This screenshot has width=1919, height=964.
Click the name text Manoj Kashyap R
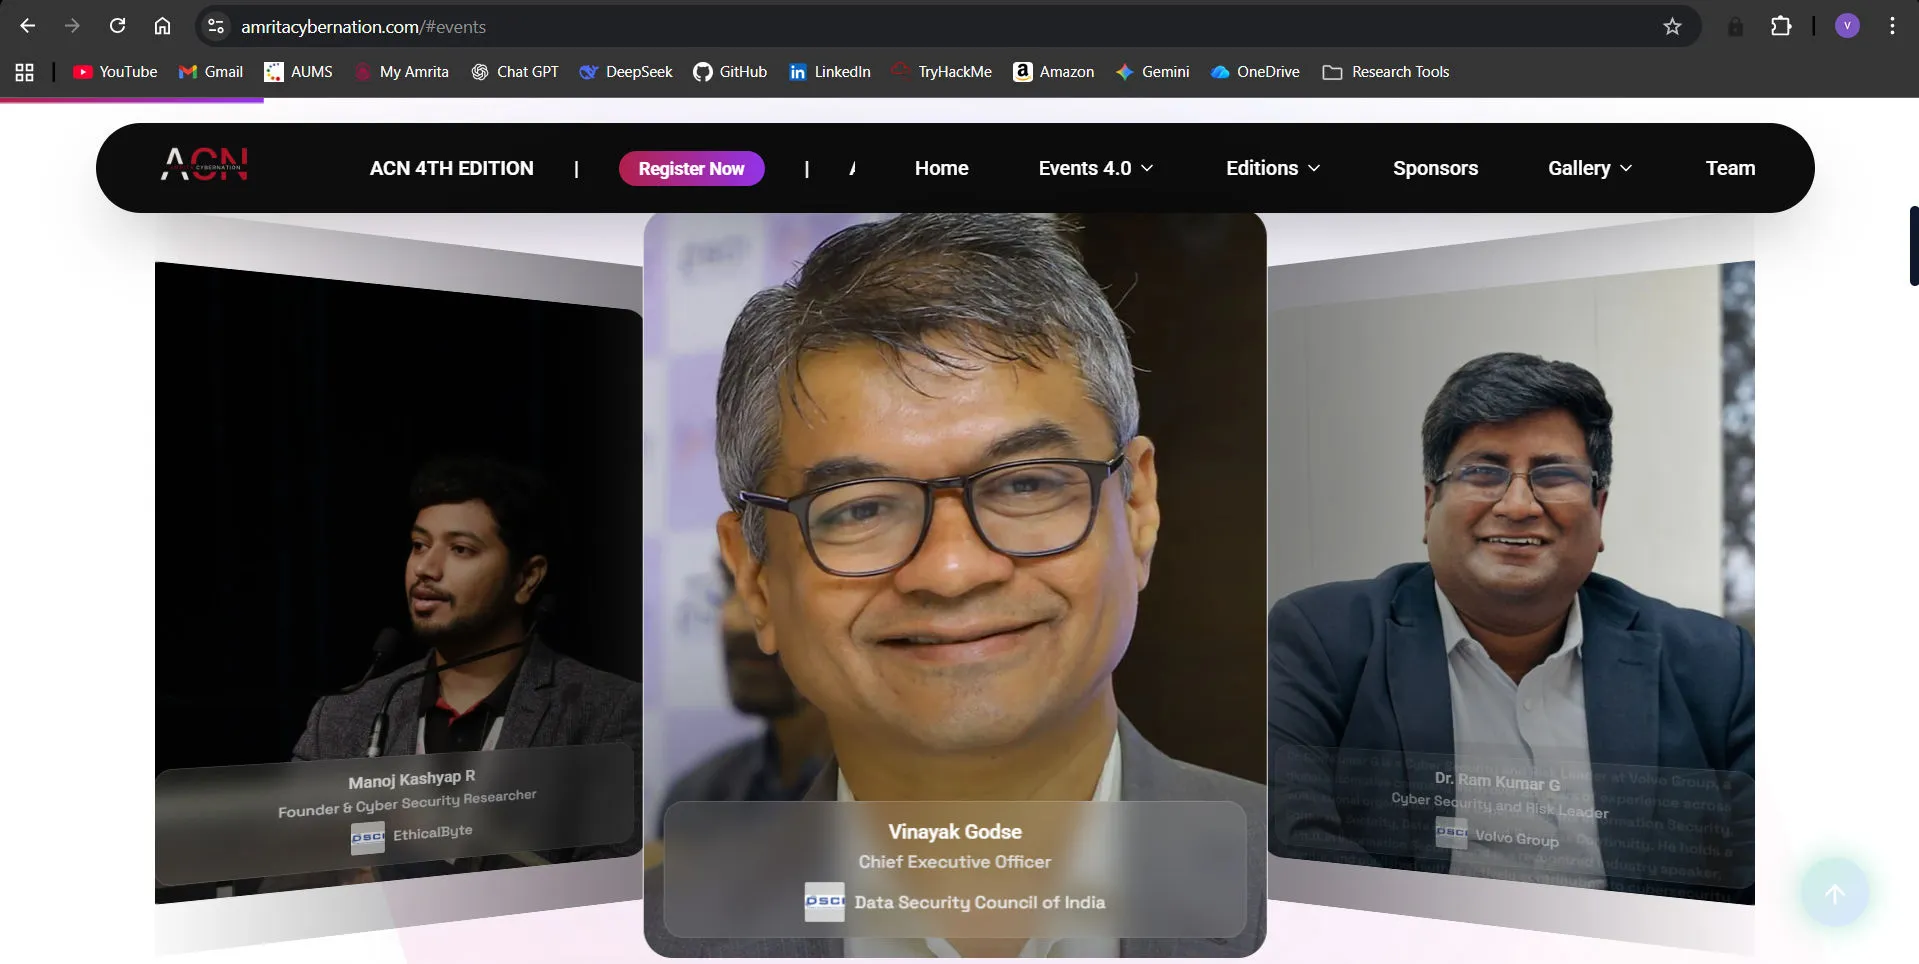pyautogui.click(x=412, y=779)
